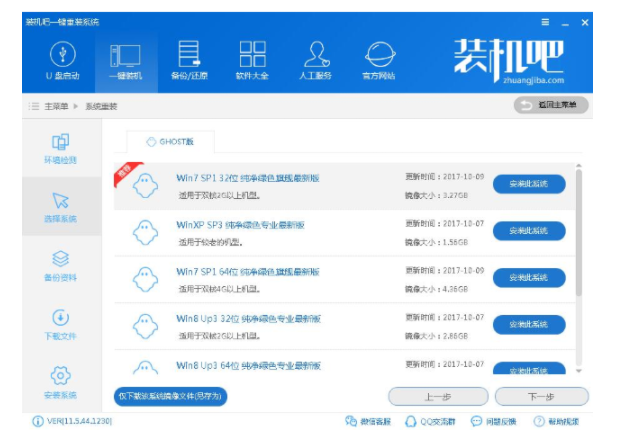
Task: Open 帮助视频 in the footer
Action: pos(556,422)
